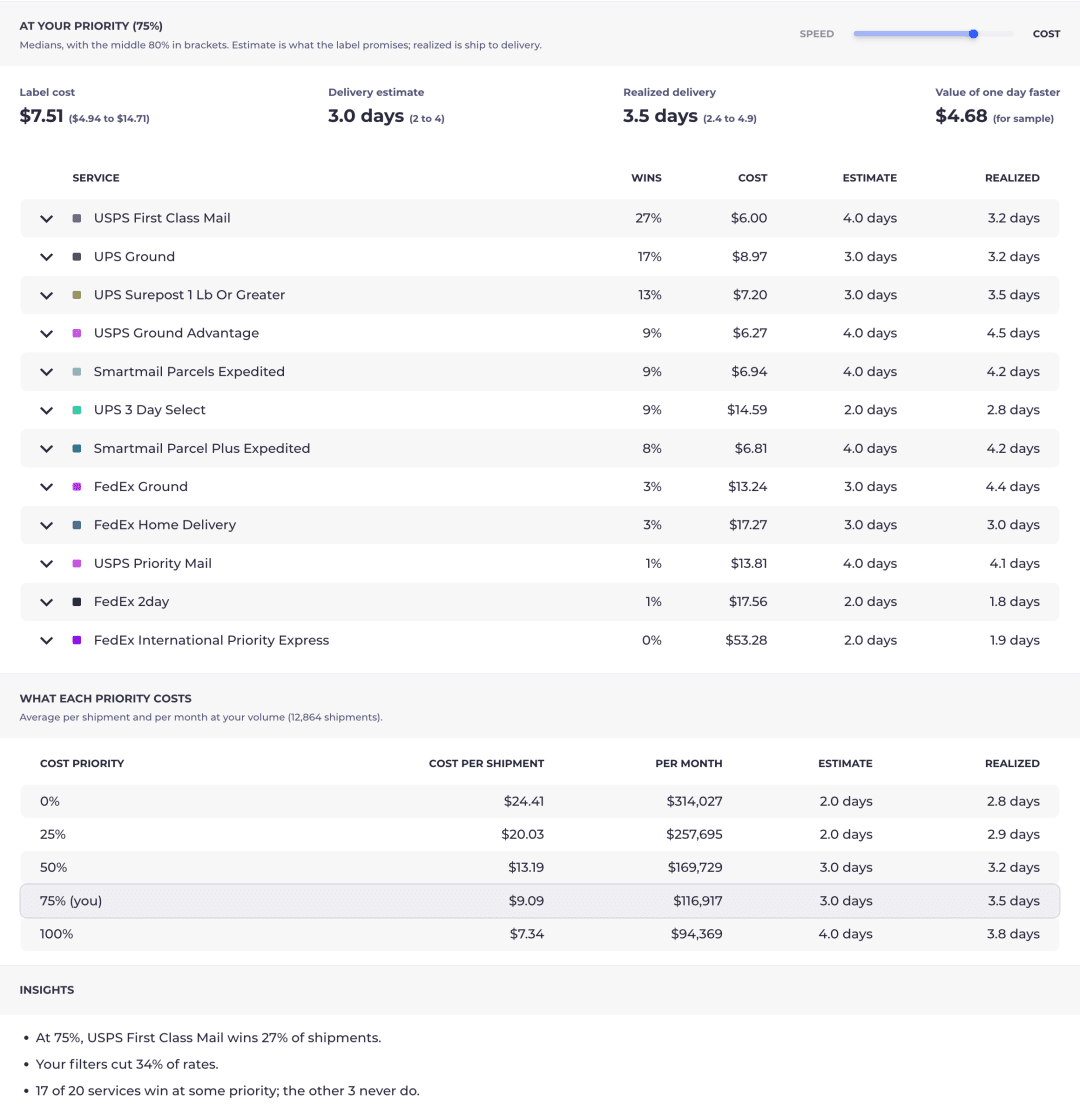Click FedEx International Priority Express violet swatch
The width and height of the screenshot is (1080, 1119).
pos(77,640)
